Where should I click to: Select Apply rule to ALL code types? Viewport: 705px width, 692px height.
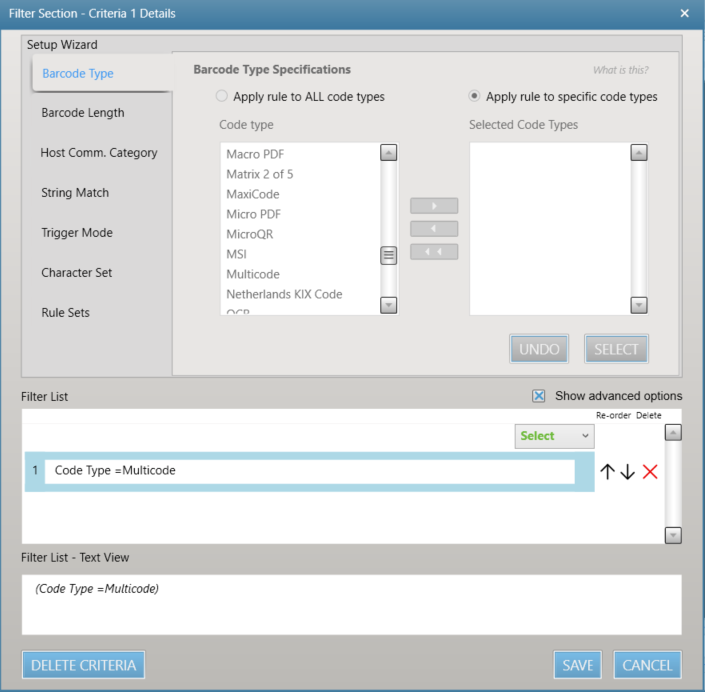tap(222, 97)
